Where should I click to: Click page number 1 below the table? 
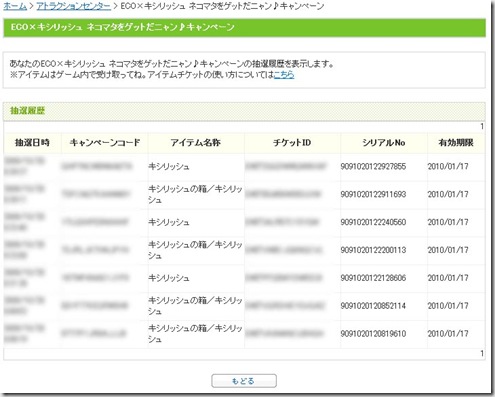point(482,353)
